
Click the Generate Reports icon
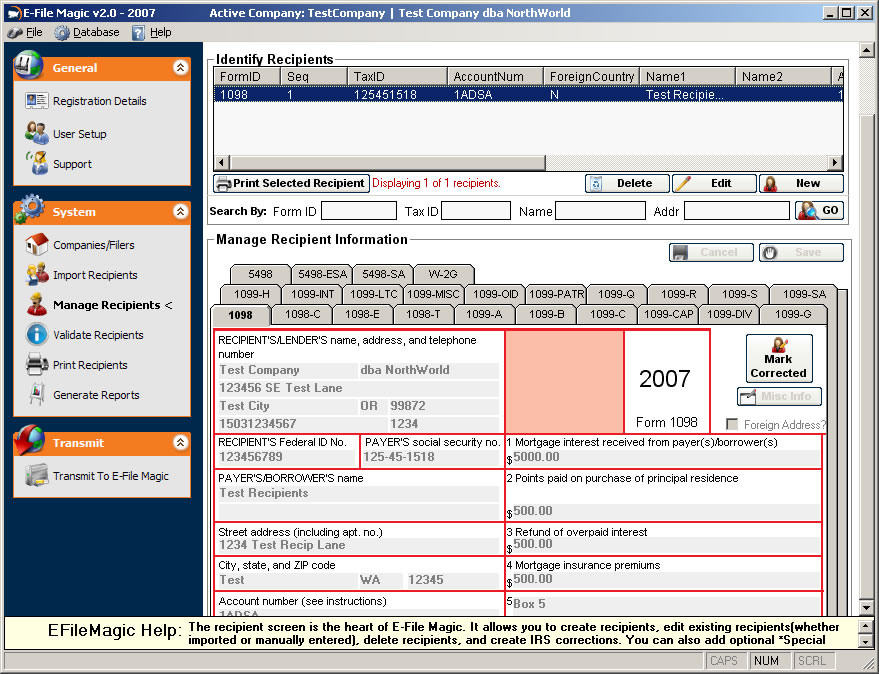[37, 395]
